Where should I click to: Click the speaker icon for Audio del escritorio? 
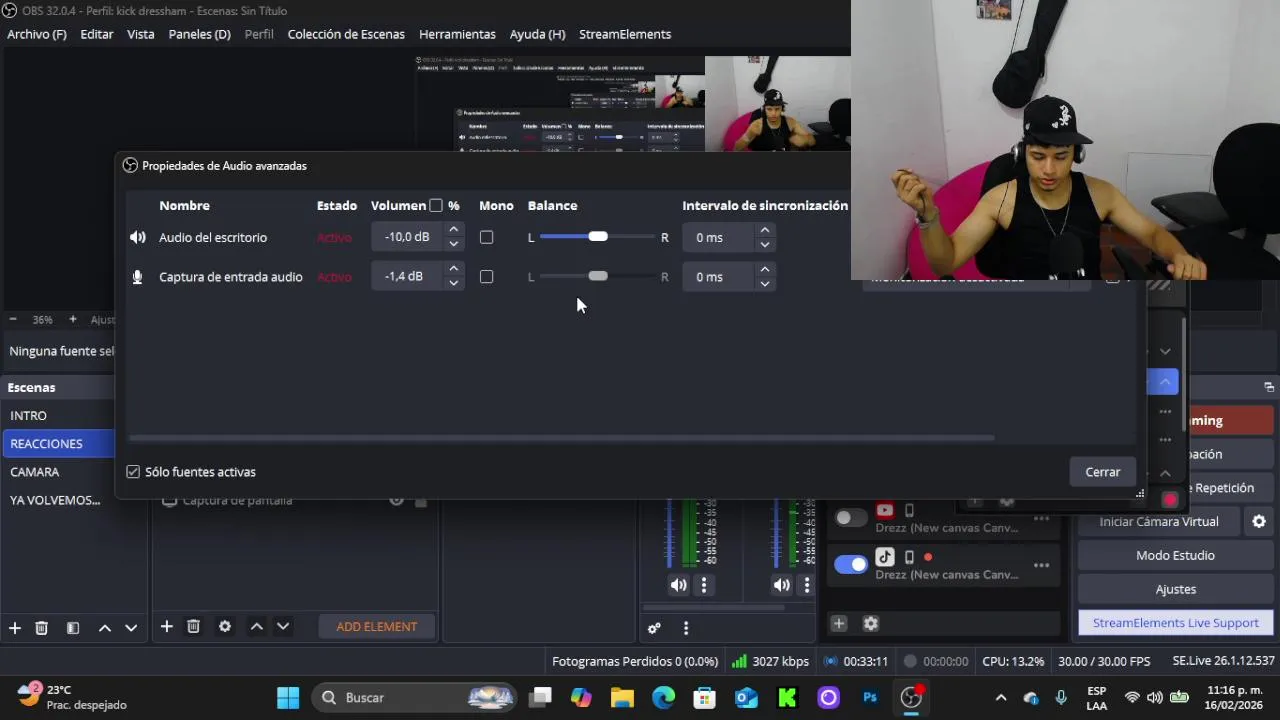pos(137,237)
